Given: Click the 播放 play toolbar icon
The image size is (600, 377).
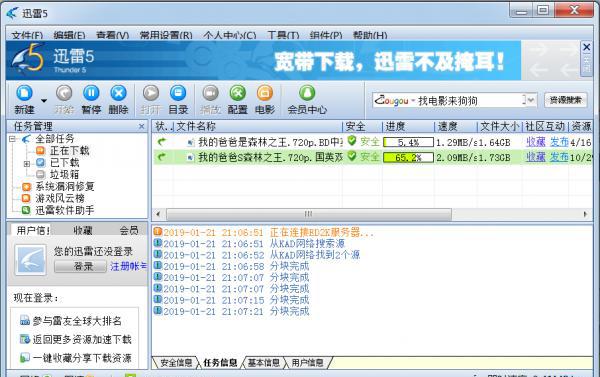Looking at the screenshot, I should (x=210, y=93).
